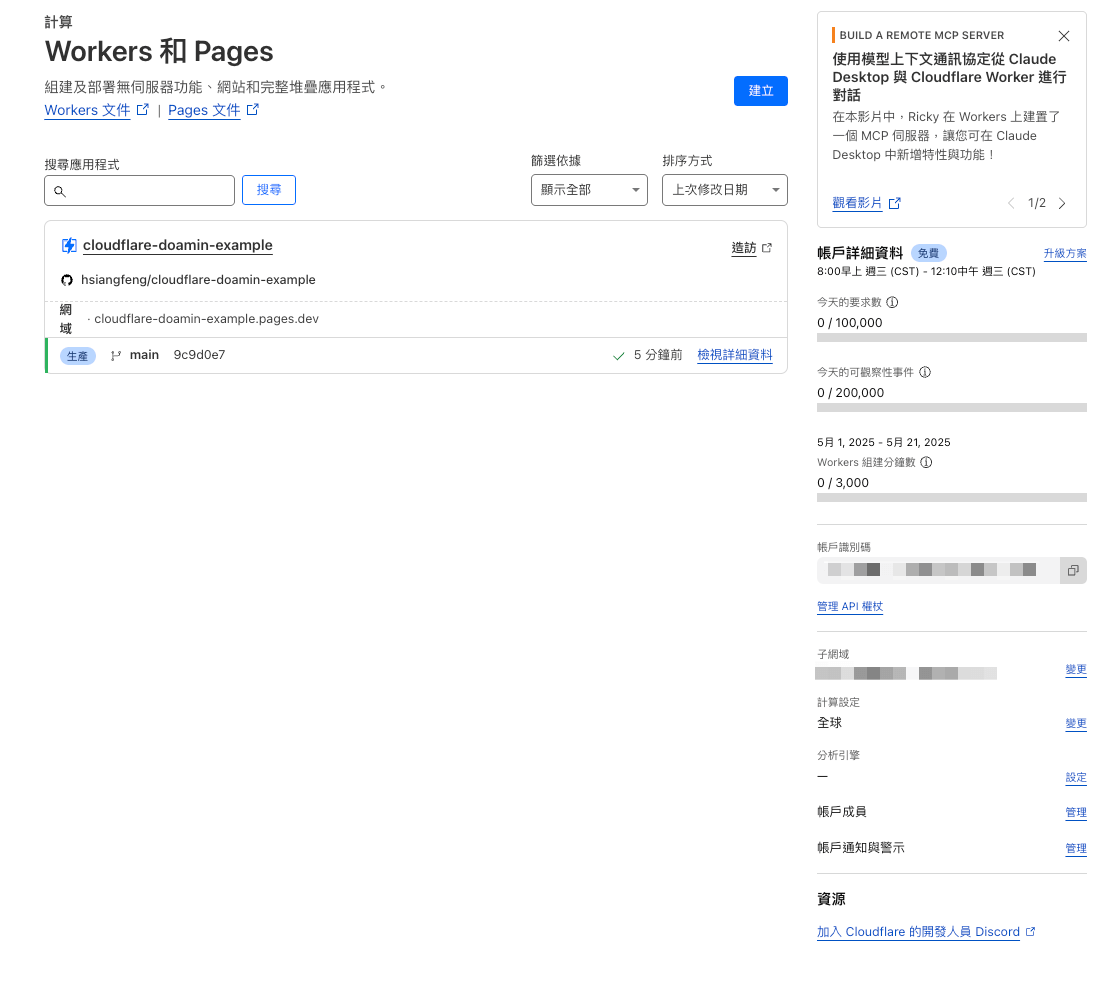Click the copy account ID icon
The width and height of the screenshot is (1119, 982).
1072,570
